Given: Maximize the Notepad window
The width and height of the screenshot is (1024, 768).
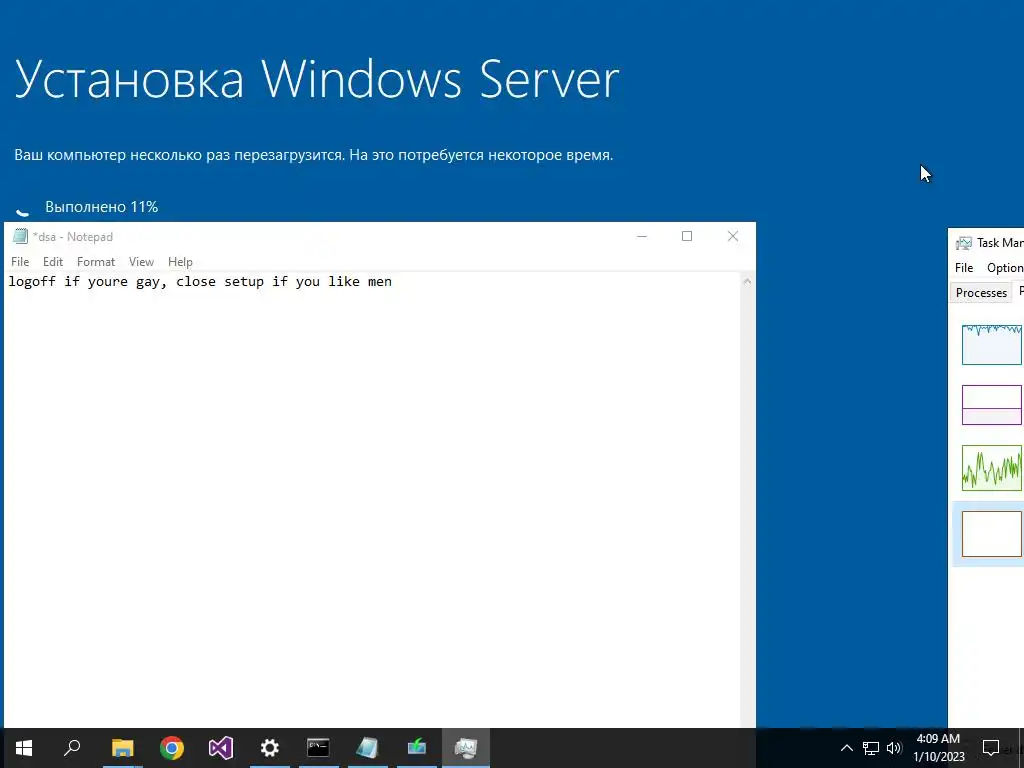Looking at the screenshot, I should pos(687,236).
